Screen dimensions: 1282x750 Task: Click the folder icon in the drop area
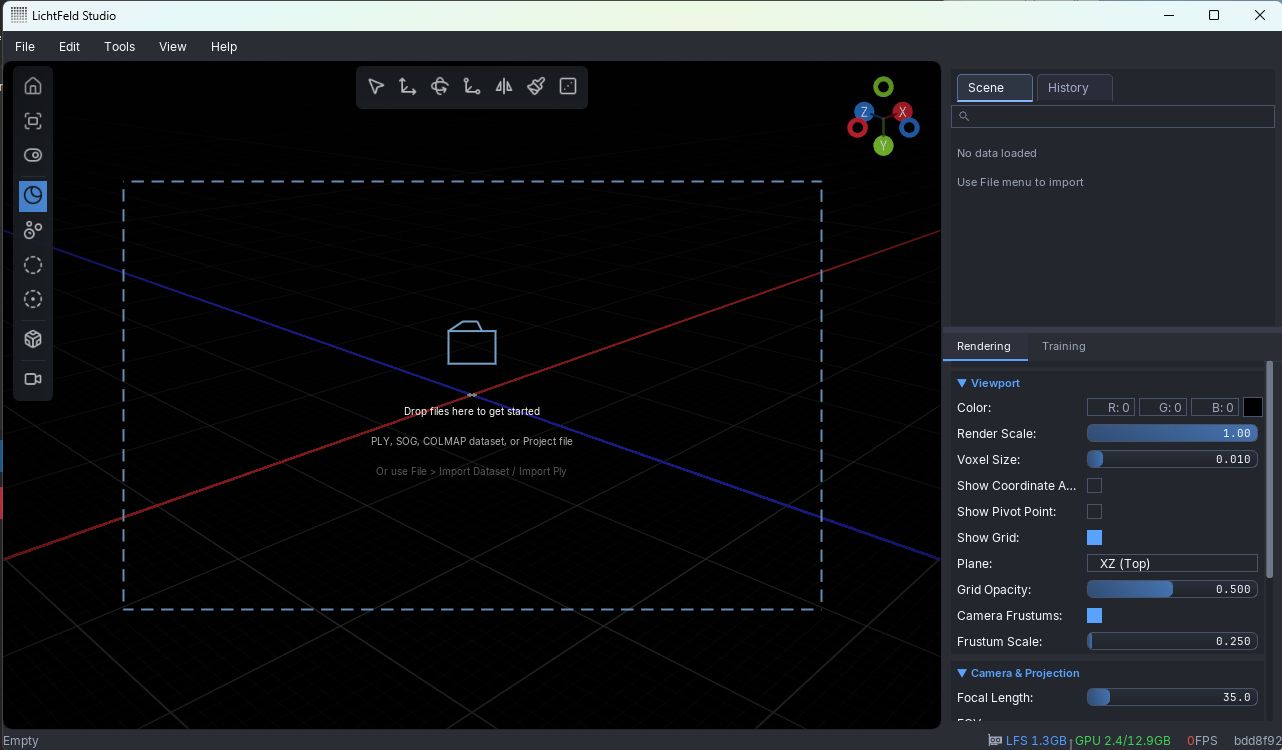[x=472, y=343]
